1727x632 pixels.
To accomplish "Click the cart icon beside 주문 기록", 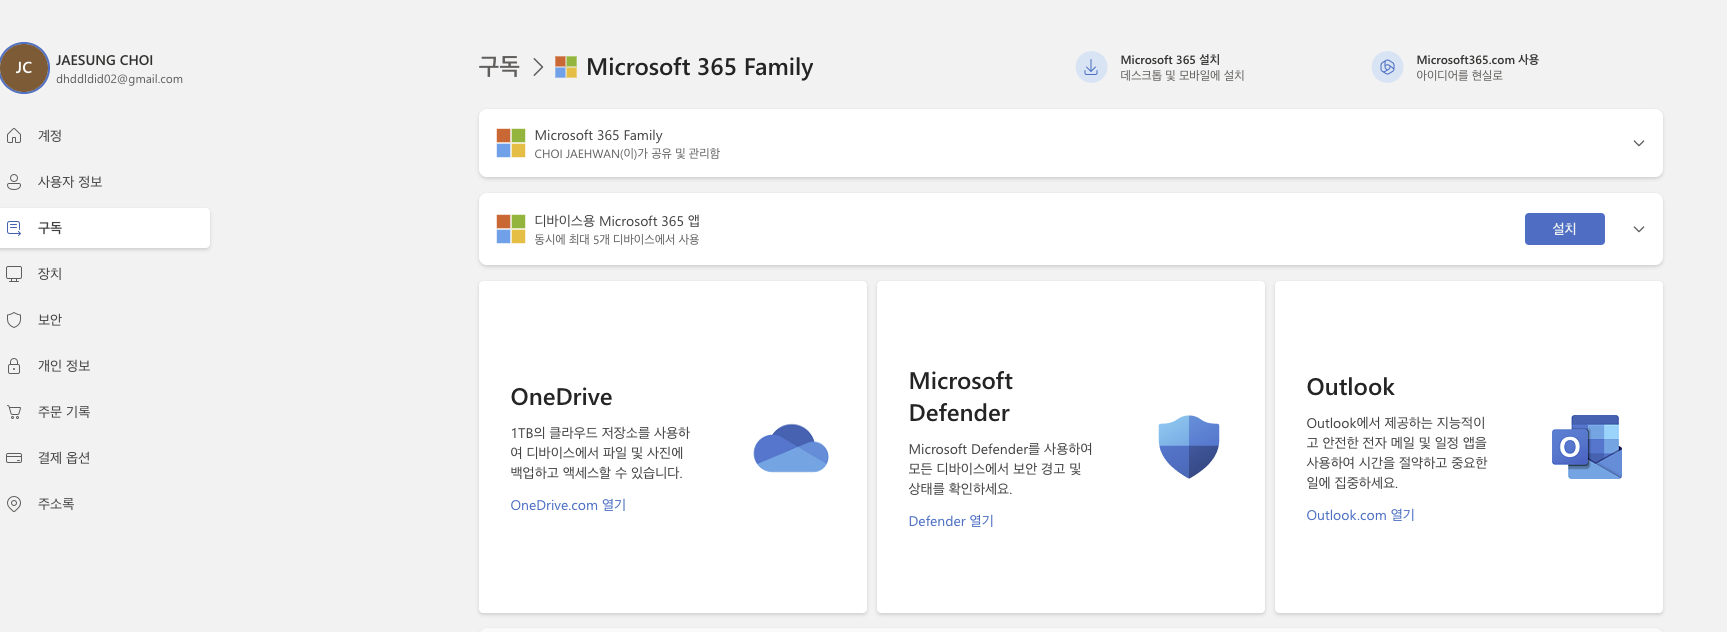I will 14,412.
